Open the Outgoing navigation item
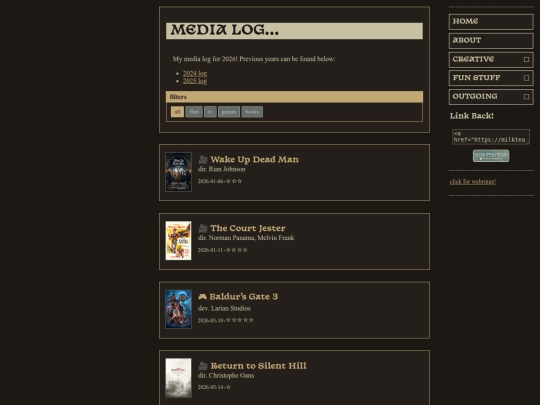540x405 pixels. [x=491, y=96]
